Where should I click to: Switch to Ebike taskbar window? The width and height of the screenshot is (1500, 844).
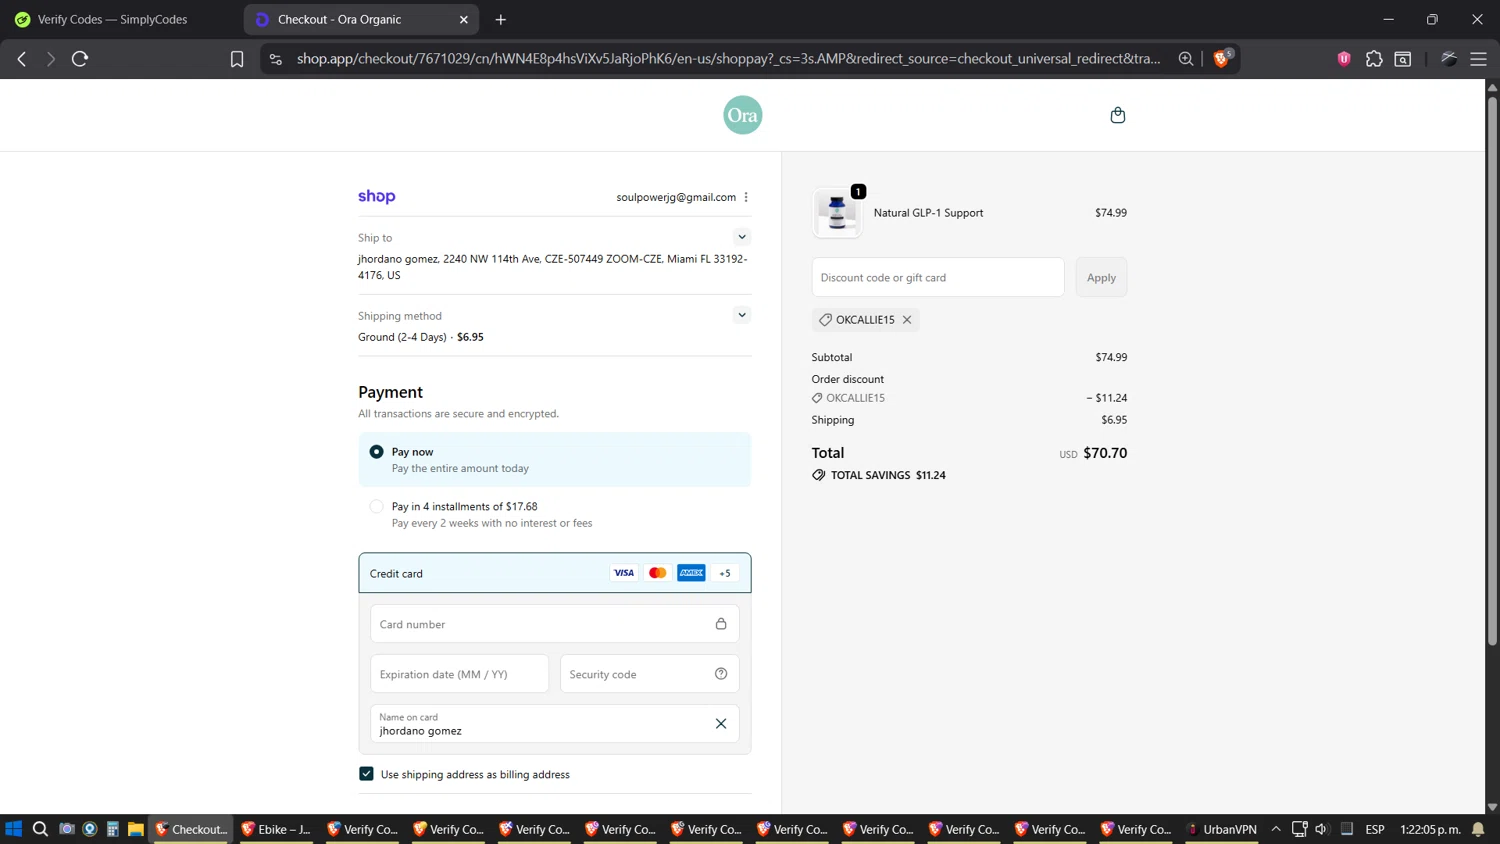[277, 829]
